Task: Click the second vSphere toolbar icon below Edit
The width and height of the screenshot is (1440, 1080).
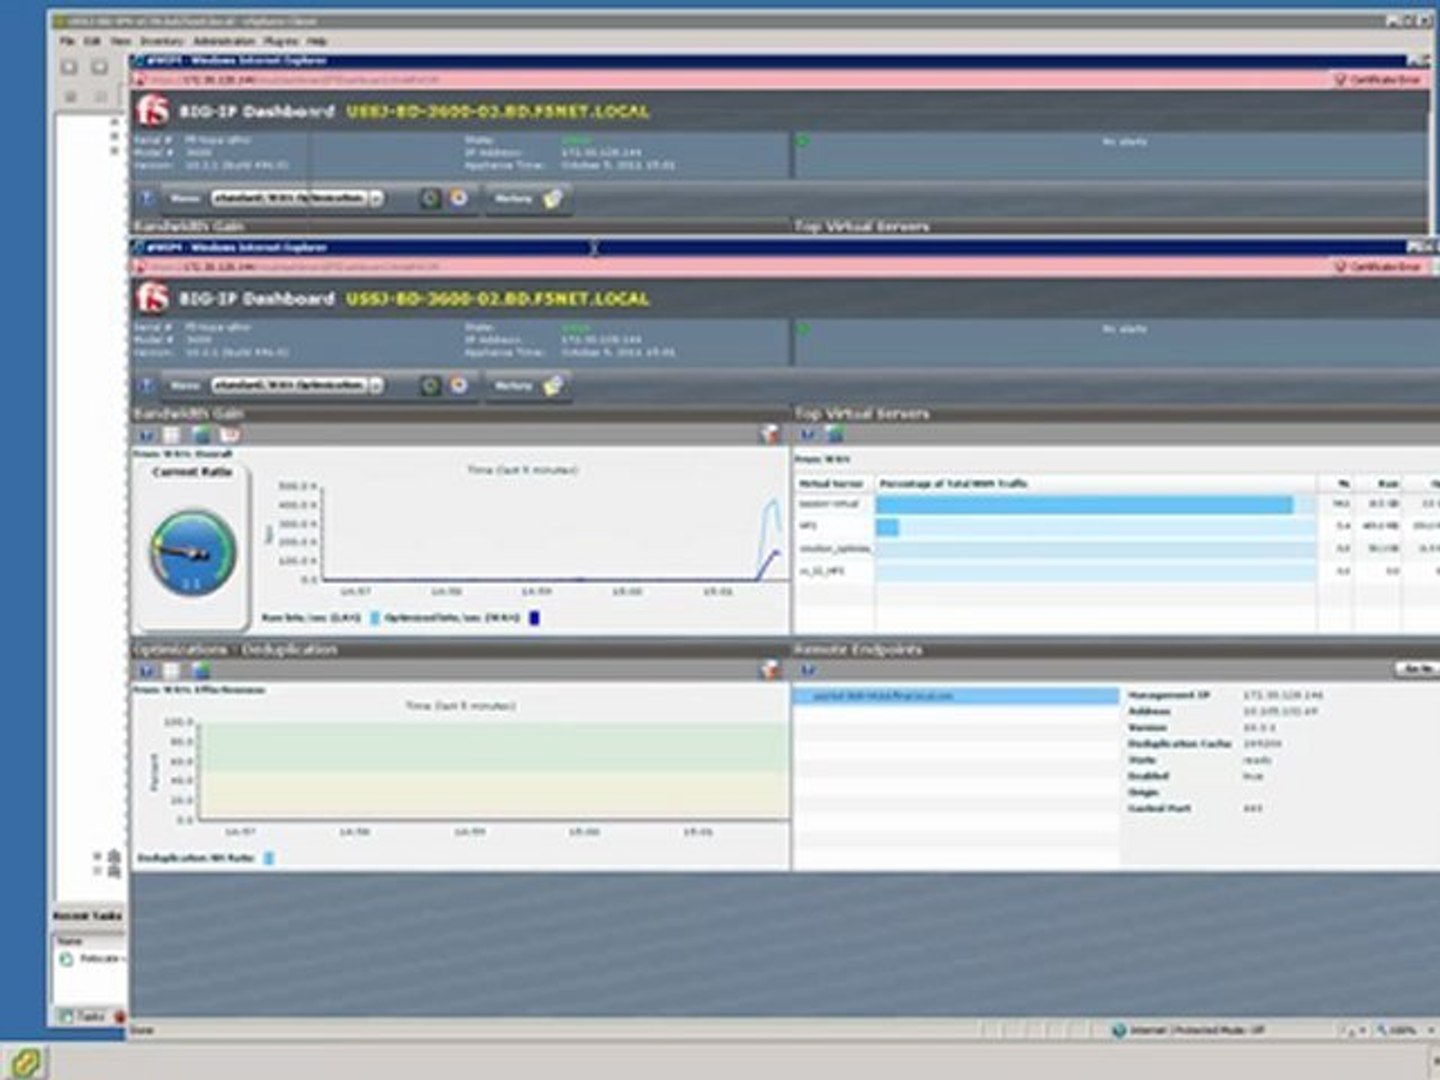Action: (x=99, y=67)
